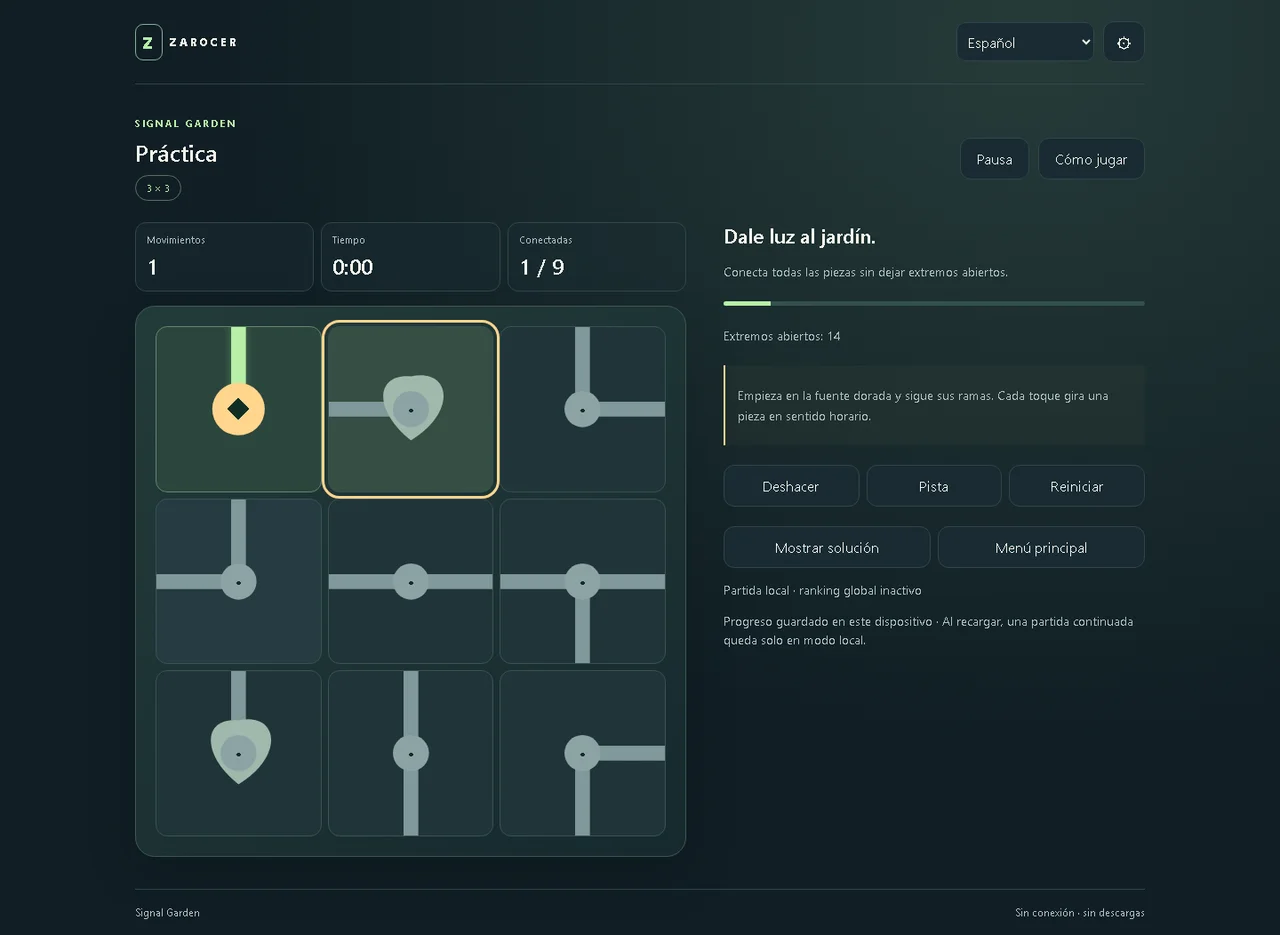Image resolution: width=1280 pixels, height=935 pixels.
Task: Click the Zarocer Z logo icon
Action: coord(148,42)
